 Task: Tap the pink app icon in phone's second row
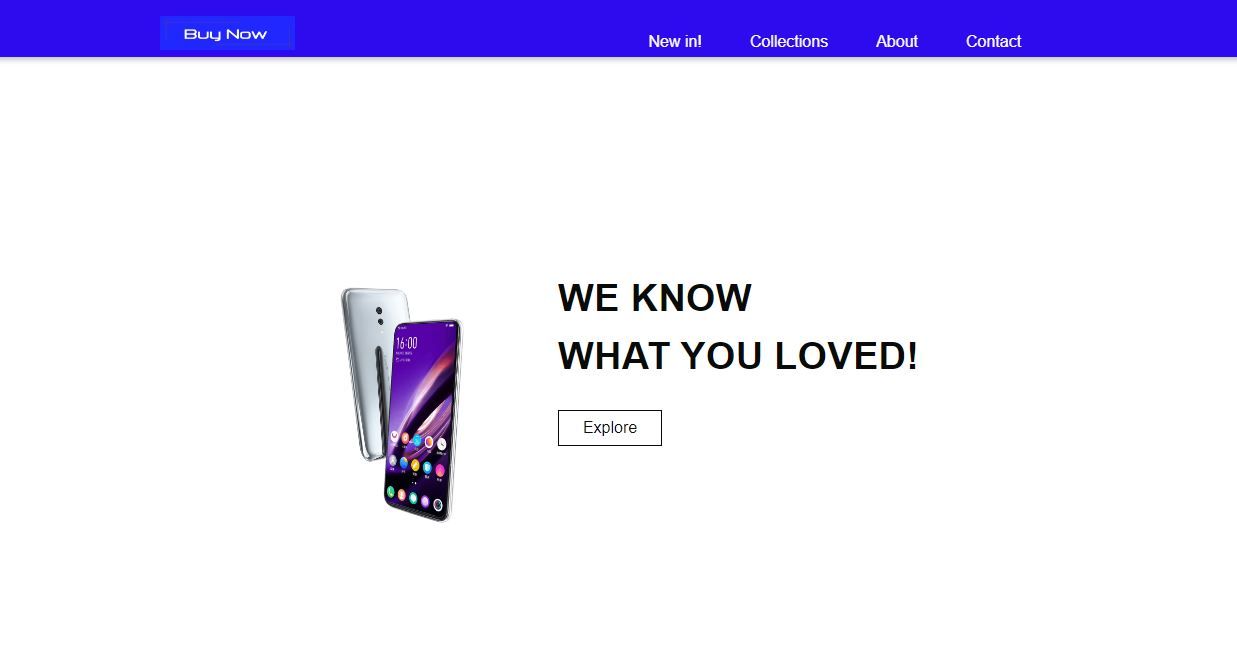(440, 470)
